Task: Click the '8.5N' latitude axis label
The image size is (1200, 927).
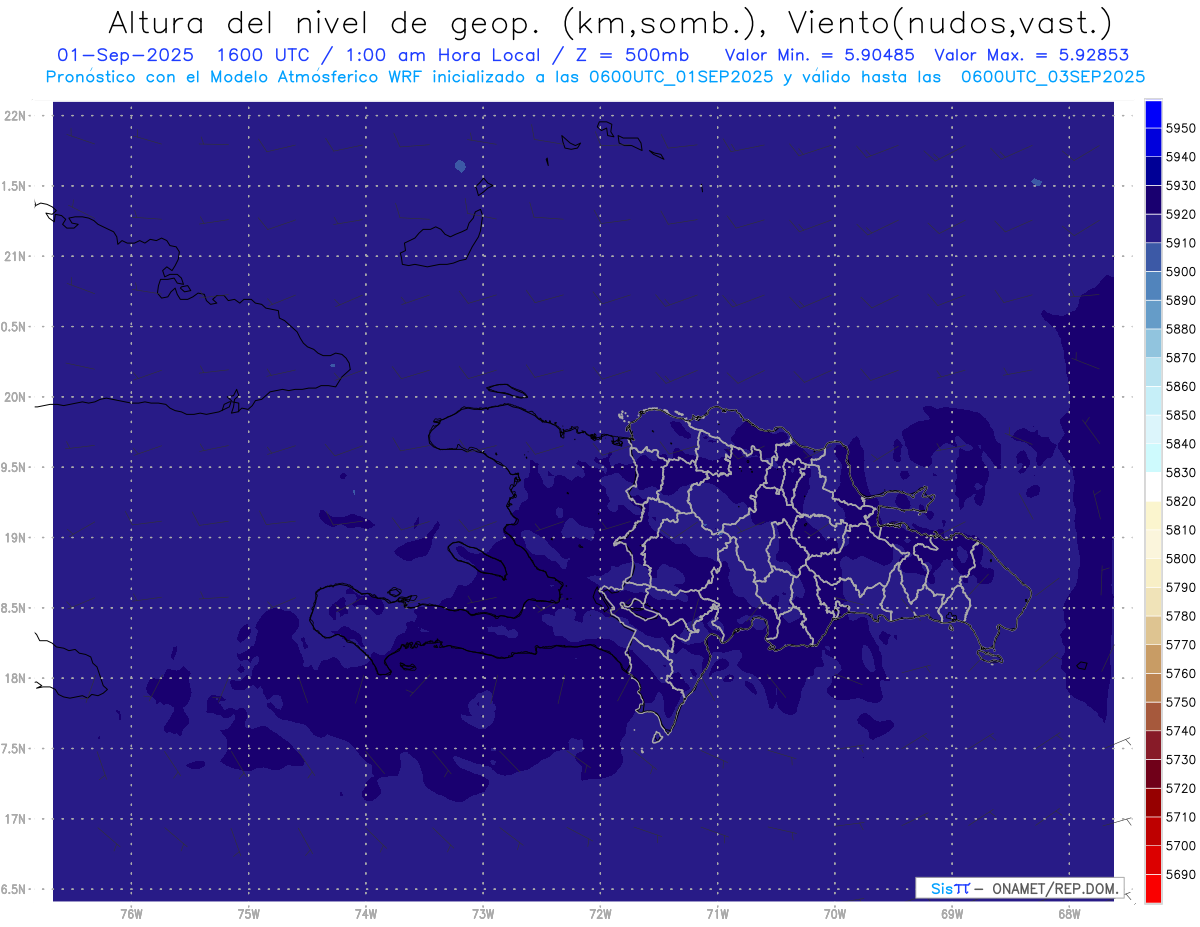Action: [15, 608]
